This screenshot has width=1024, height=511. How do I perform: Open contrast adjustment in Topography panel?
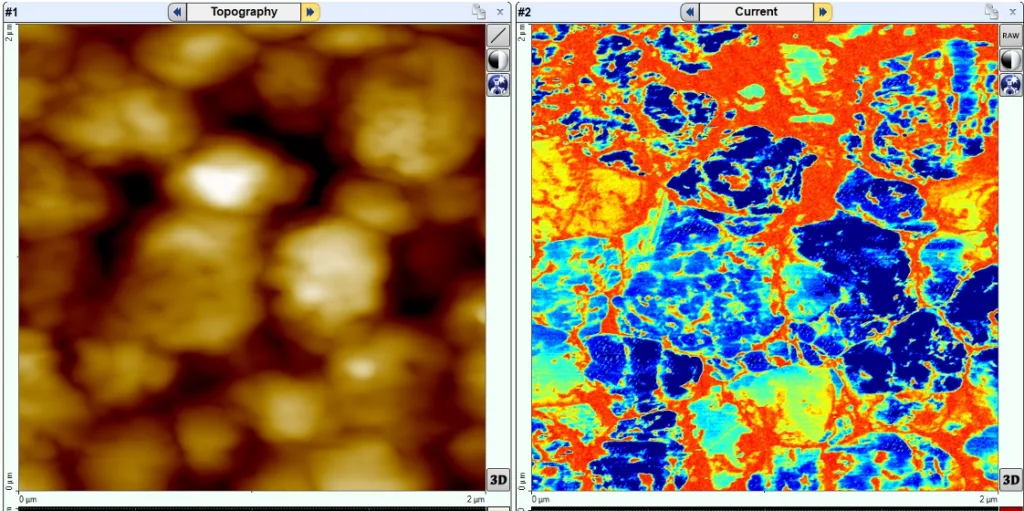498,60
